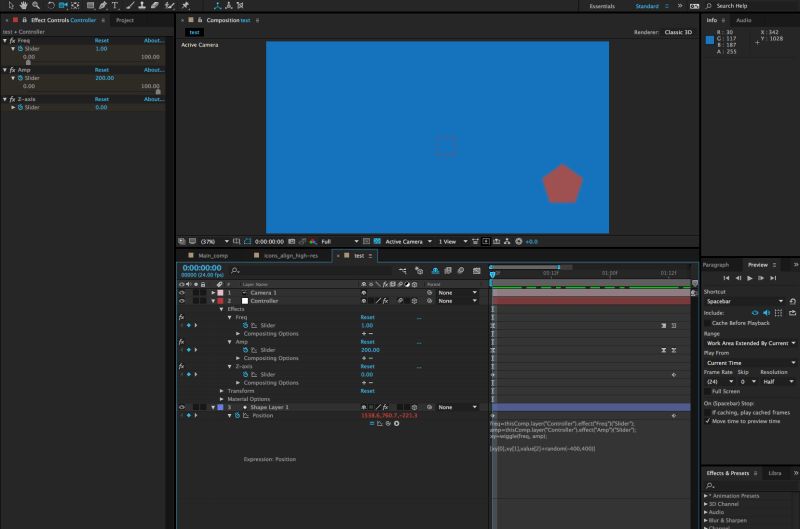Select the Pan Behind anchor point tool

pos(76,5)
